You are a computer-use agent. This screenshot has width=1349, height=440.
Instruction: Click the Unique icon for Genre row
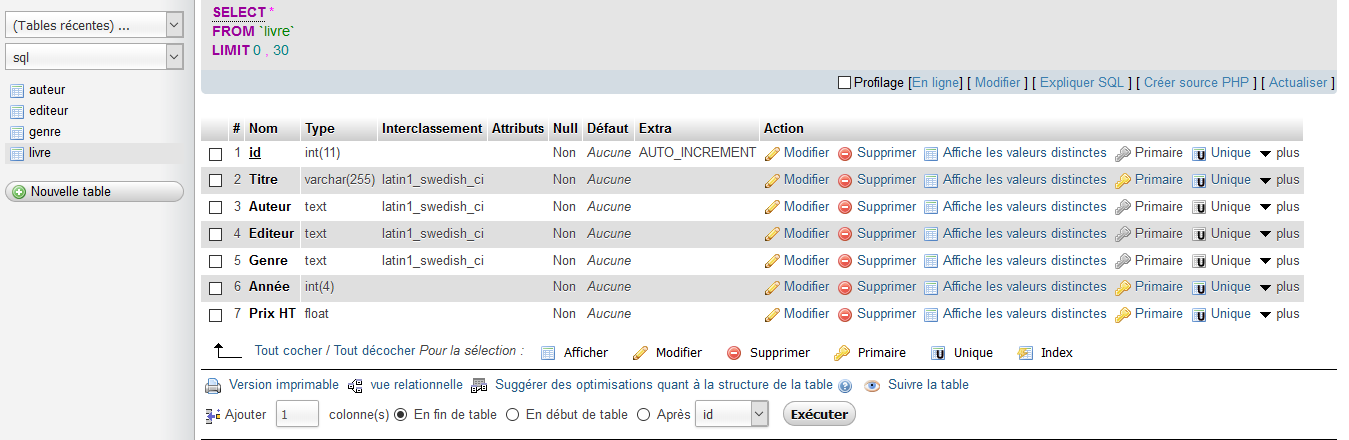pyautogui.click(x=1200, y=261)
